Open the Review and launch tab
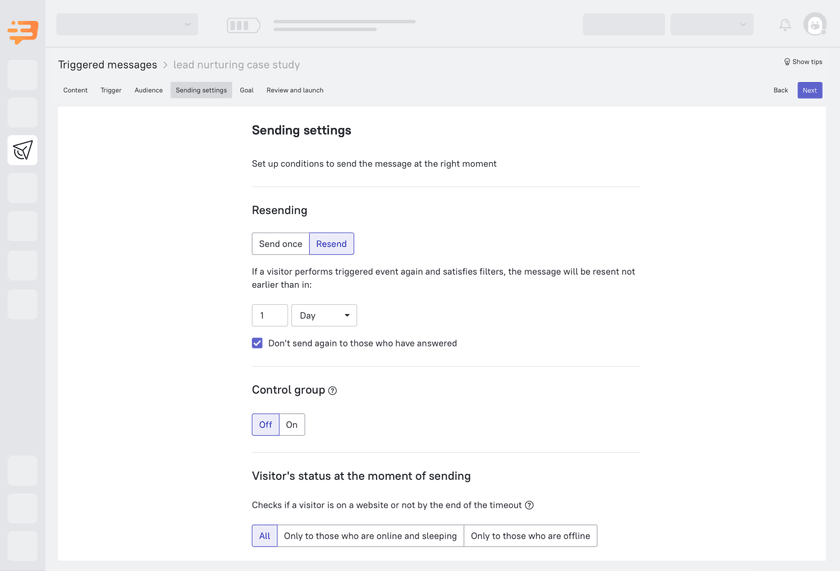This screenshot has width=840, height=571. [x=295, y=90]
